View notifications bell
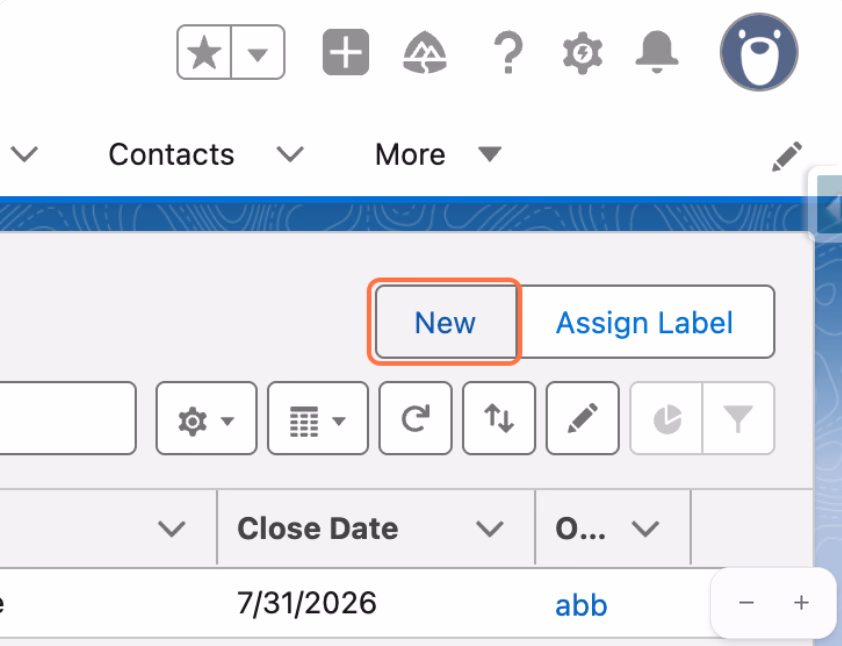 click(x=656, y=52)
